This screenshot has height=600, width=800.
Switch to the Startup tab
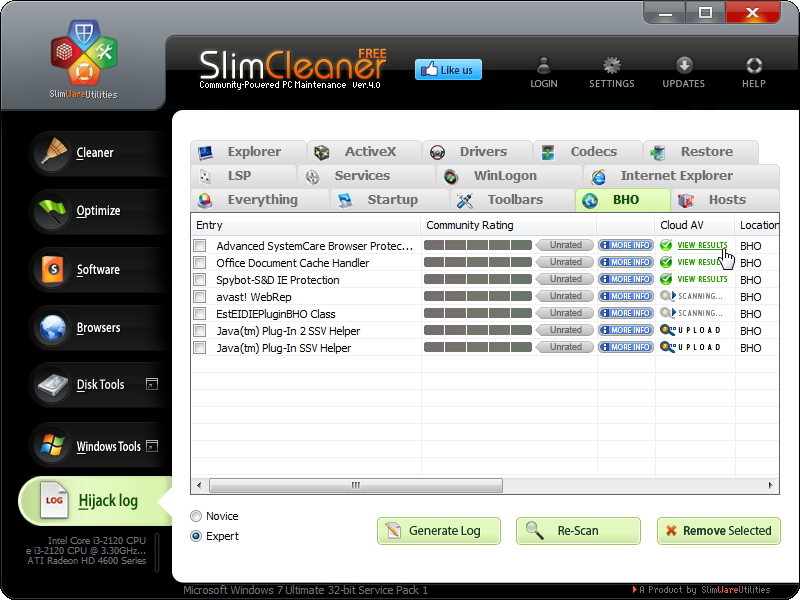click(390, 199)
